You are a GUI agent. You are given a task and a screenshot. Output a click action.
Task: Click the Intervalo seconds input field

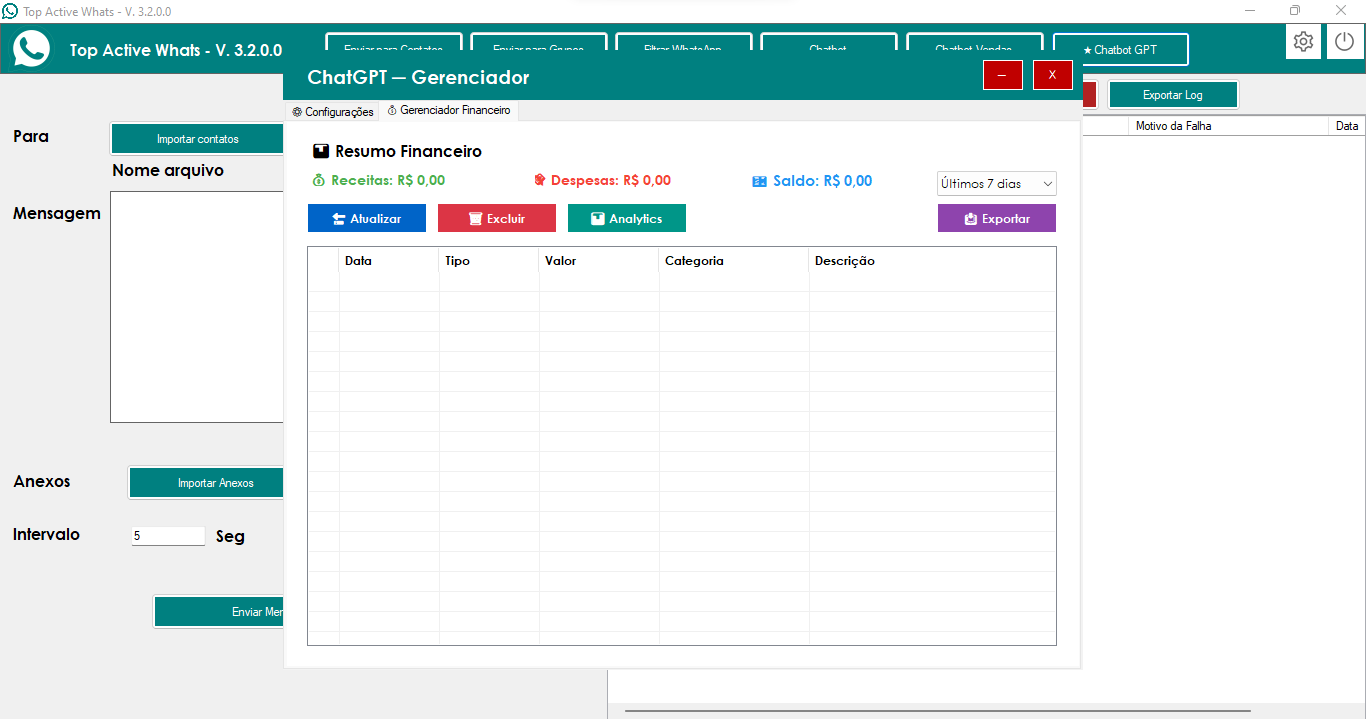click(x=168, y=536)
